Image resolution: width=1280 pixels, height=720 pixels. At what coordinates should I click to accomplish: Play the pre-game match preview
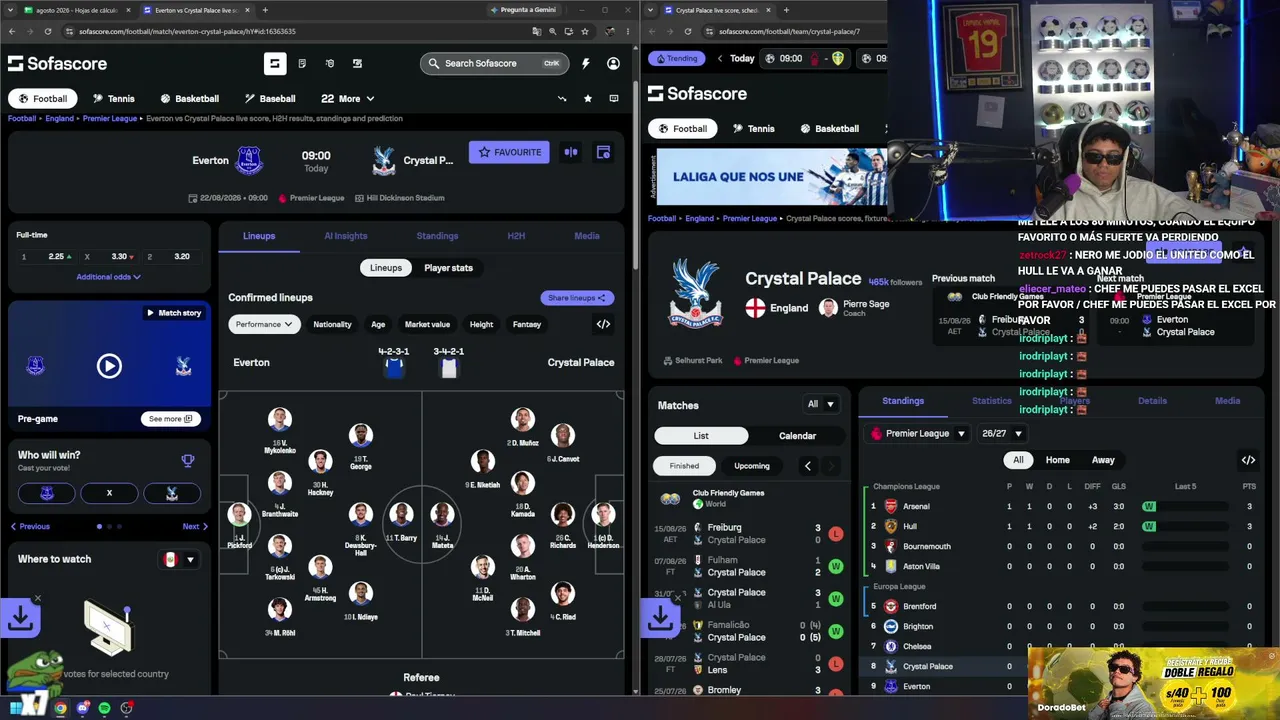click(x=109, y=366)
